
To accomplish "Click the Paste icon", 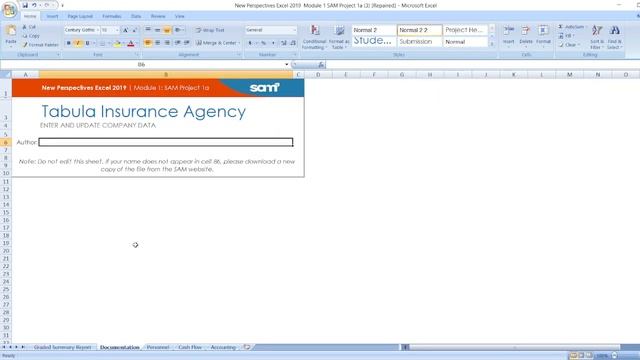I will pos(11,31).
